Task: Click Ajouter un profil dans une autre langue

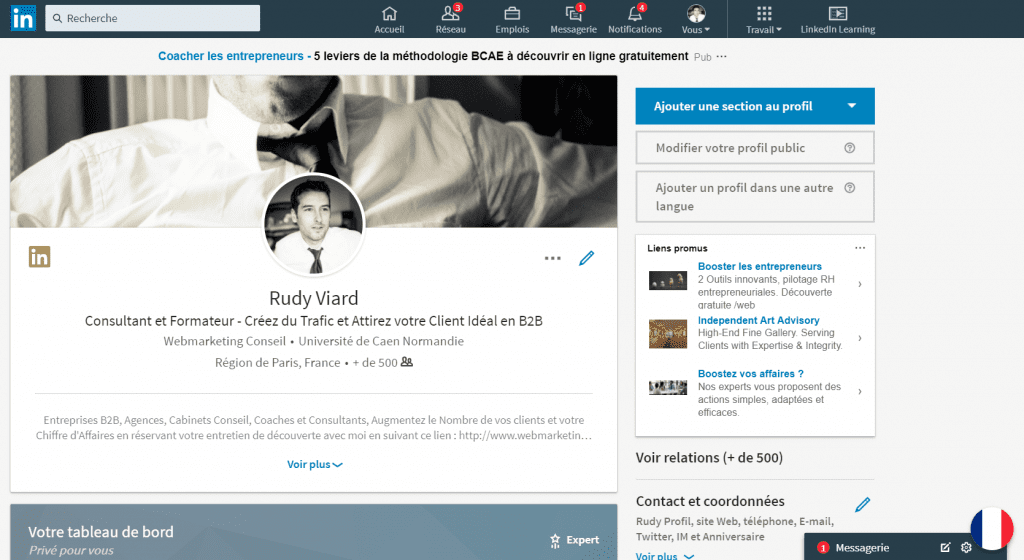Action: tap(755, 197)
